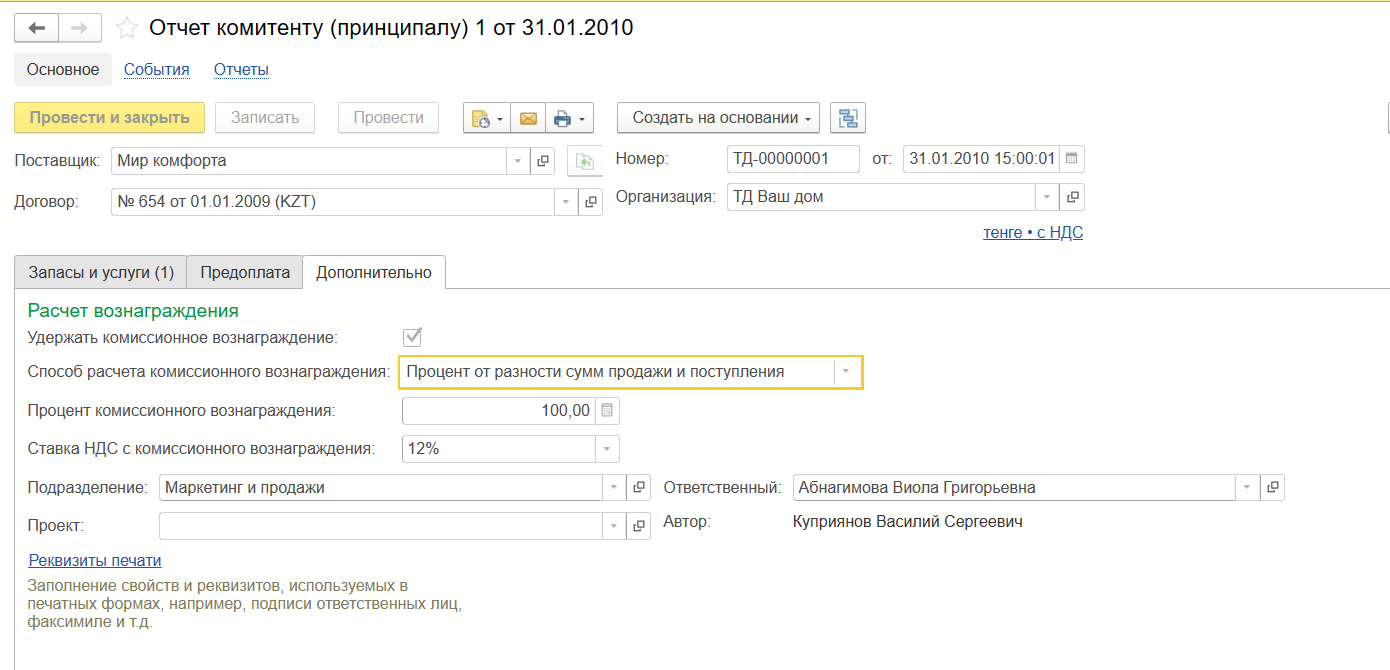
Task: Switch to 'Запасы и услуги (1)' tab
Action: tap(101, 272)
